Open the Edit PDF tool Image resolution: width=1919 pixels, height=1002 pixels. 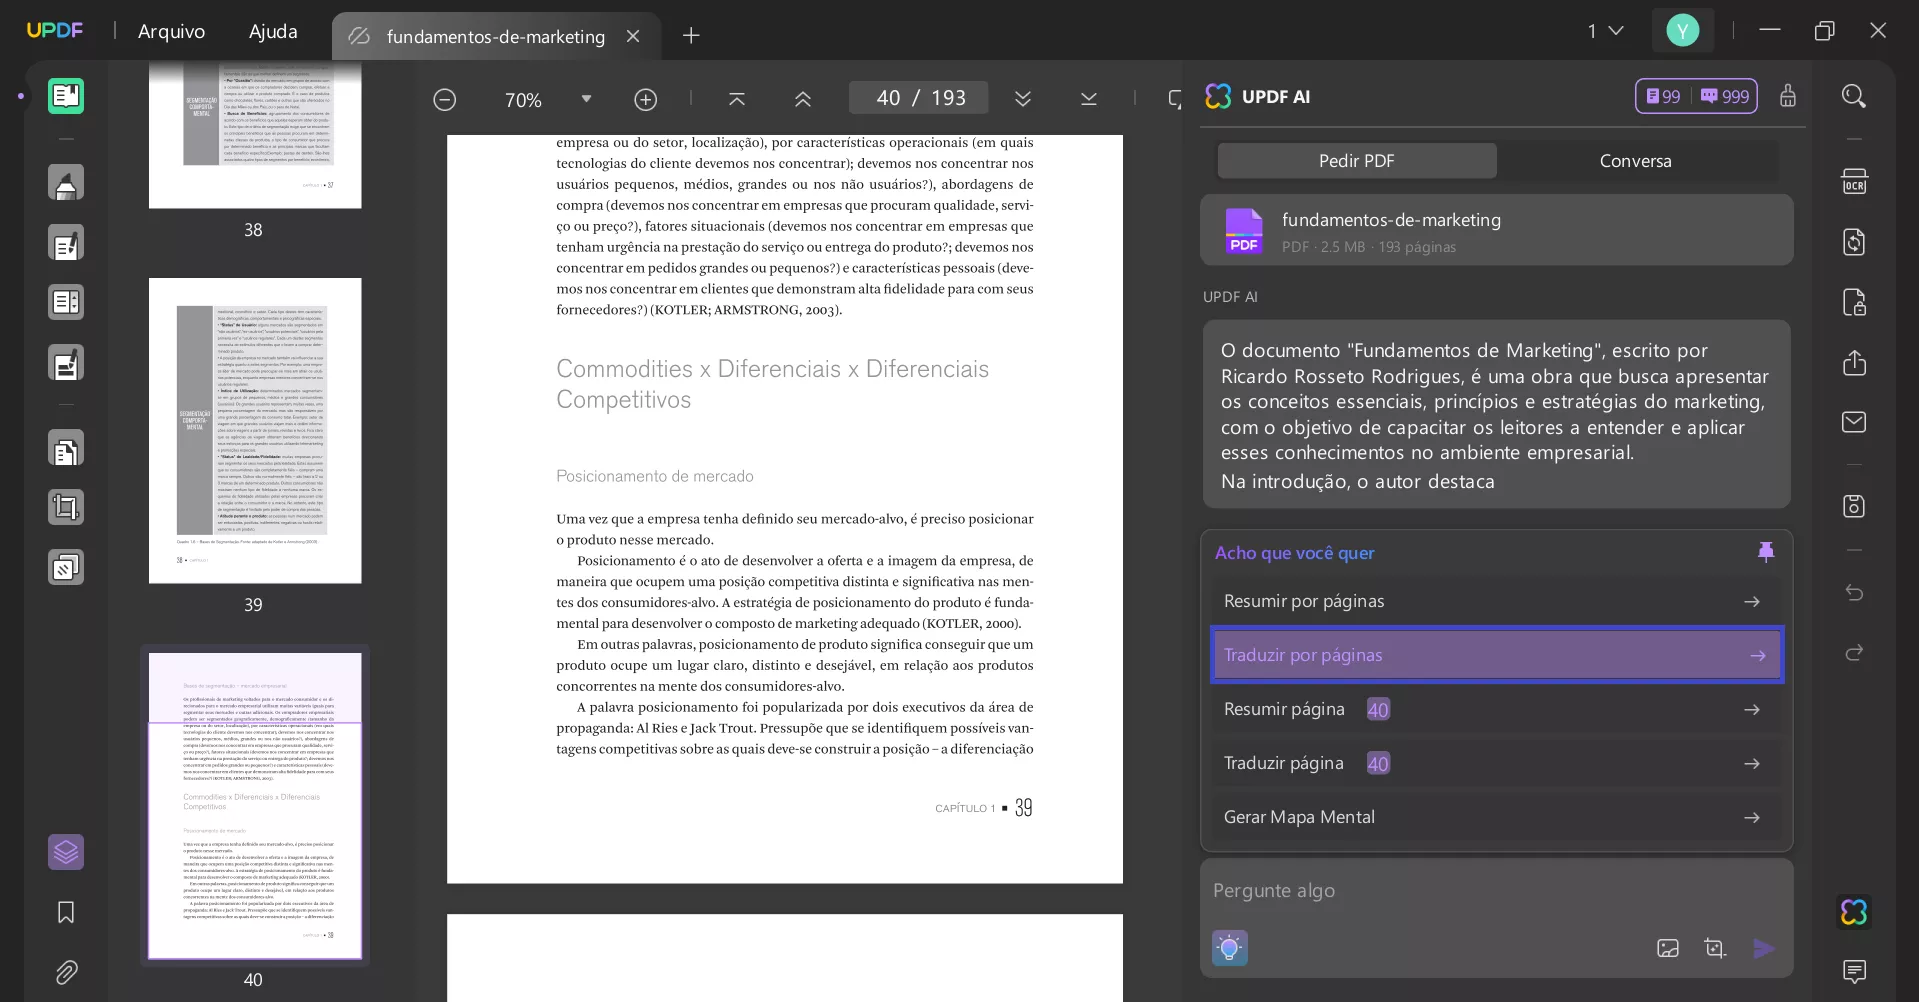(66, 242)
